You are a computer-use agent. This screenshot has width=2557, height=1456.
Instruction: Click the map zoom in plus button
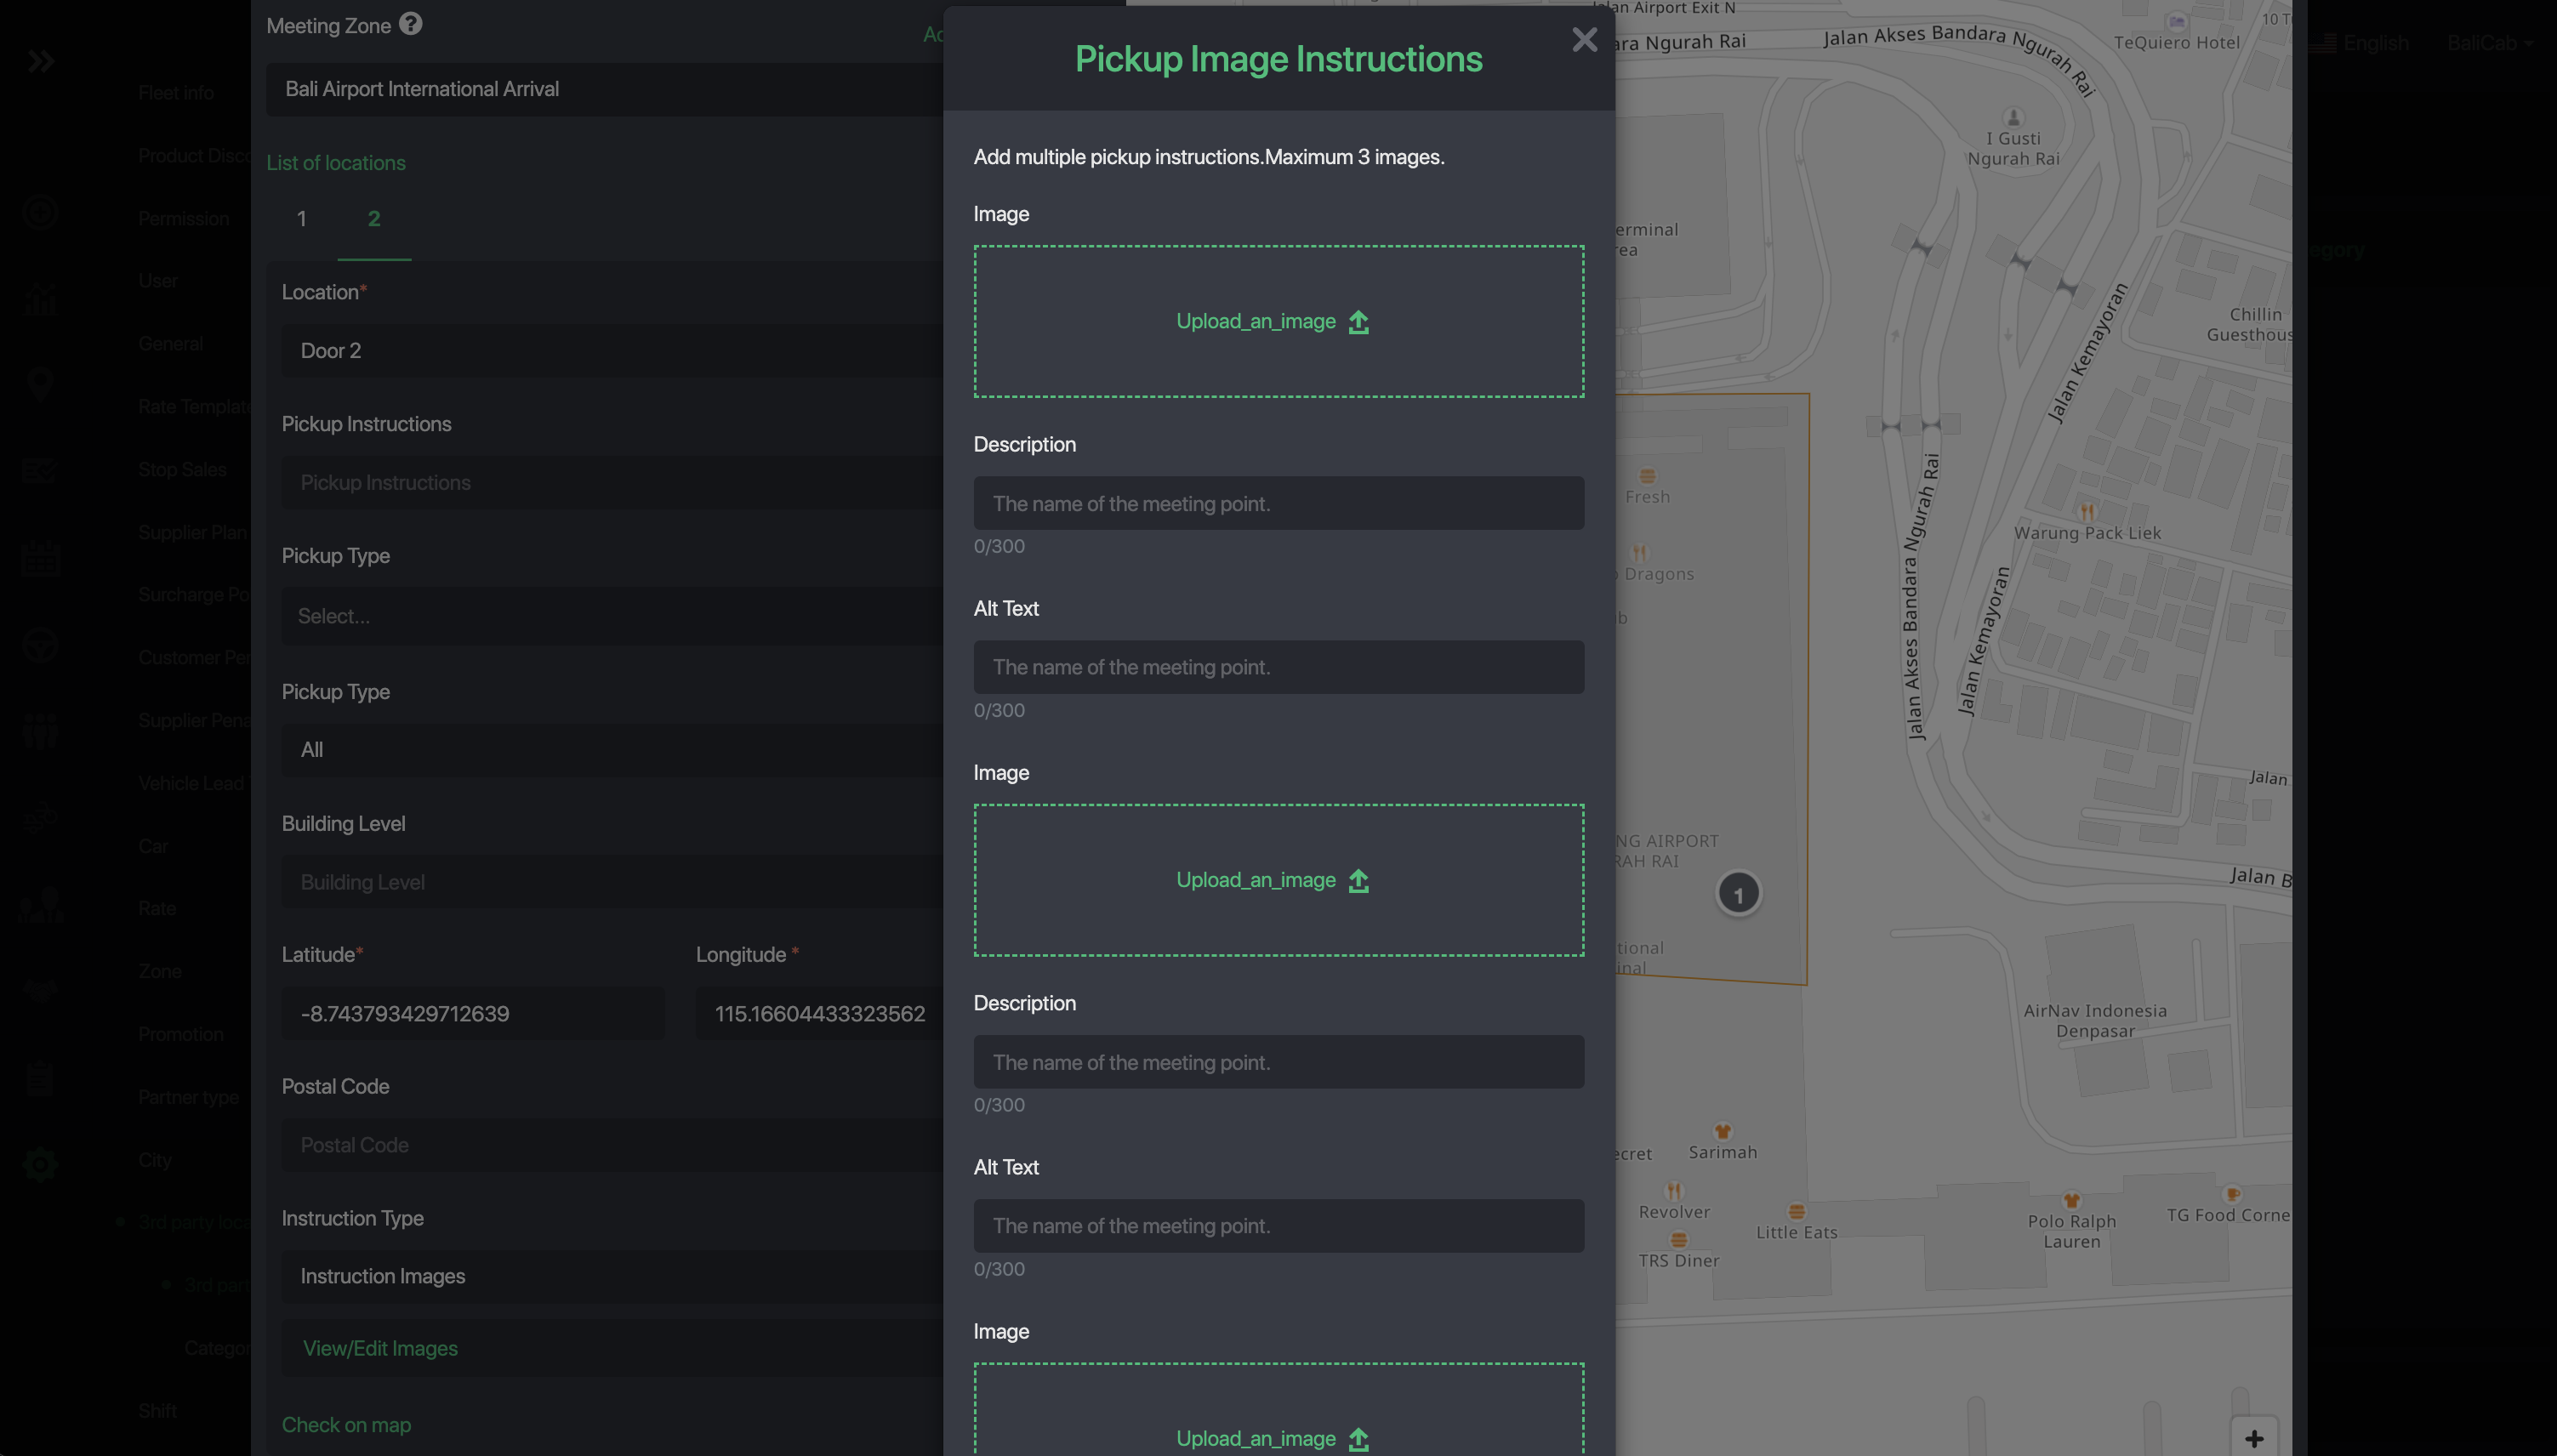pos(2253,1437)
